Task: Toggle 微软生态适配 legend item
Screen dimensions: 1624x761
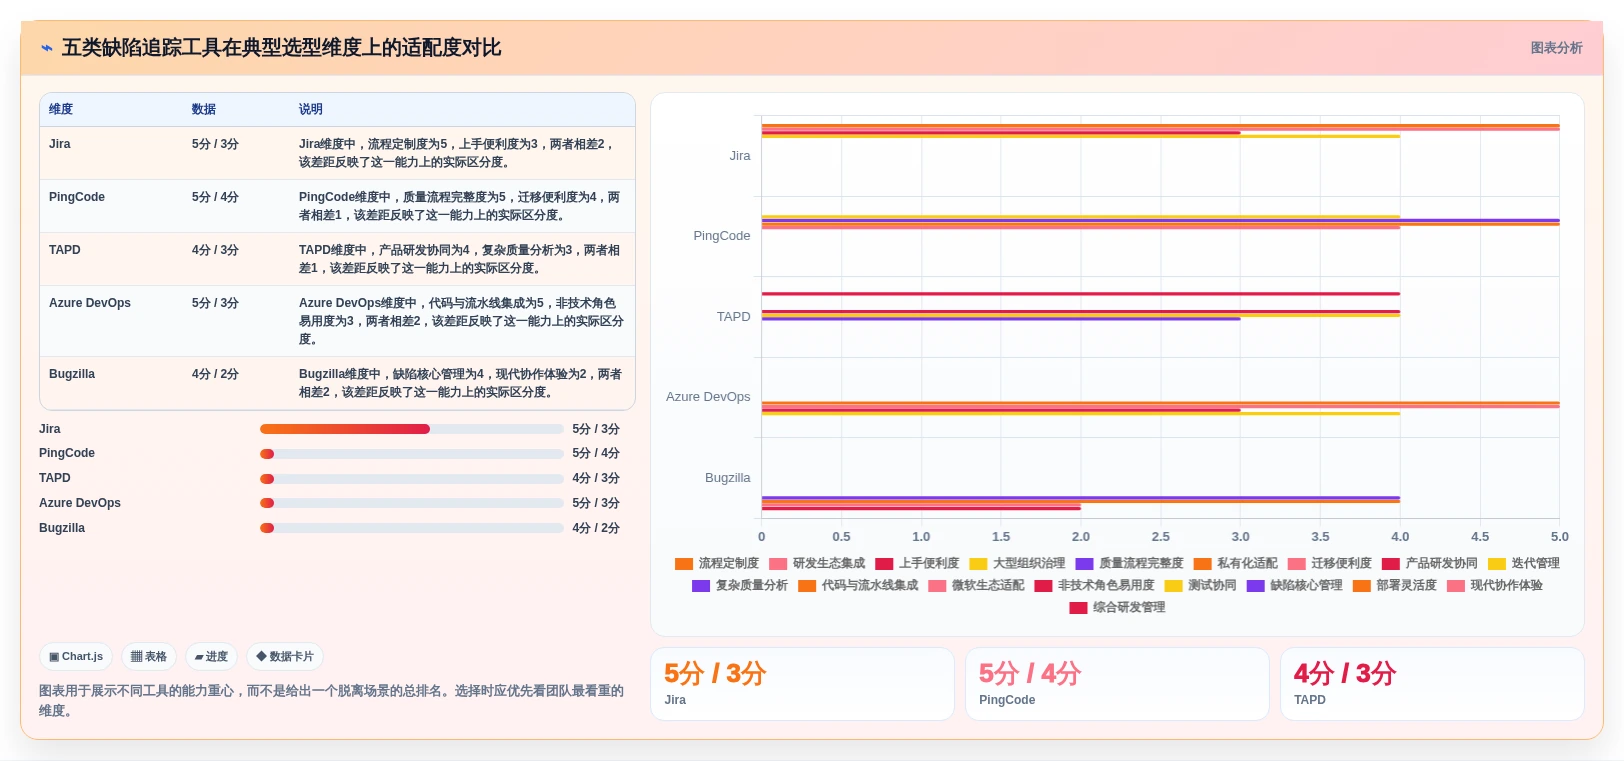Action: 976,586
